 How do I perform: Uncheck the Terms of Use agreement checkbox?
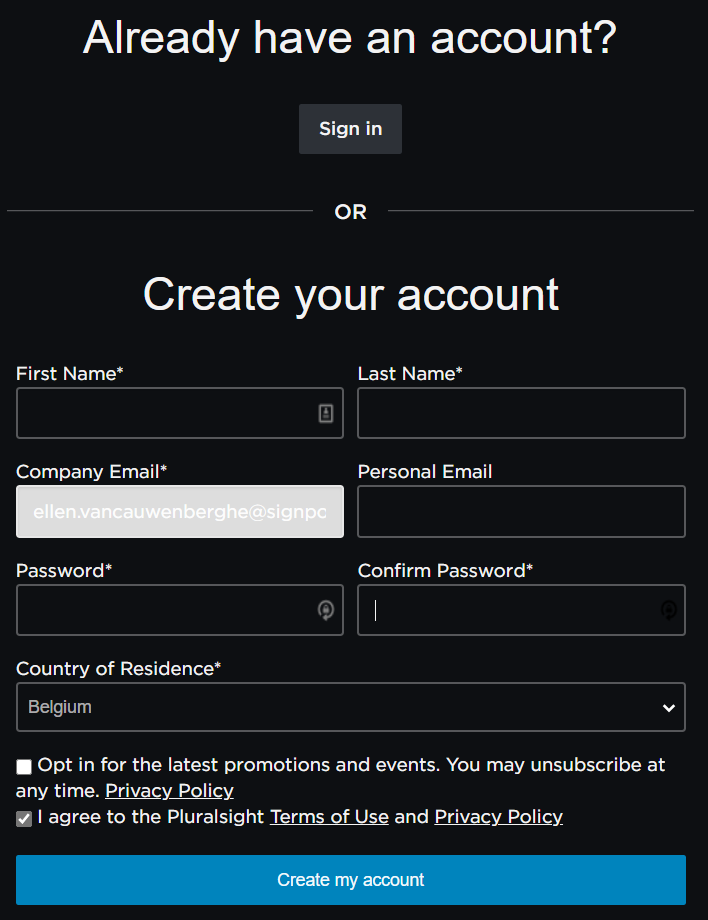[x=24, y=818]
